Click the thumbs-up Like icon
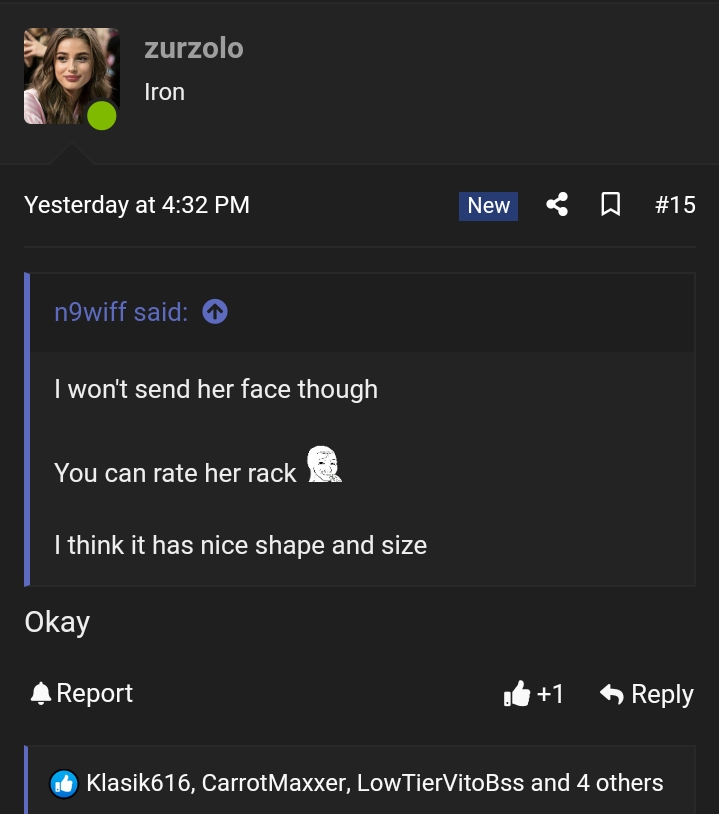Viewport: 719px width, 814px height. 518,692
